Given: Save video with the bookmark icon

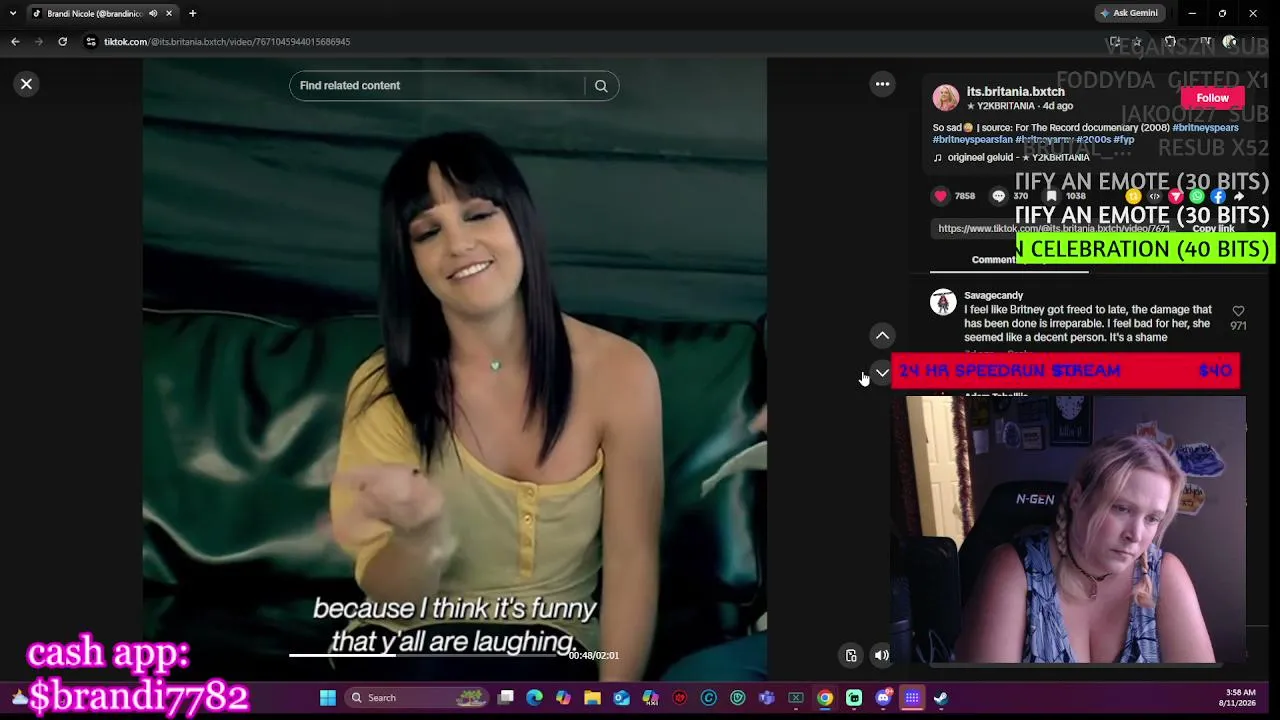Looking at the screenshot, I should (1051, 196).
